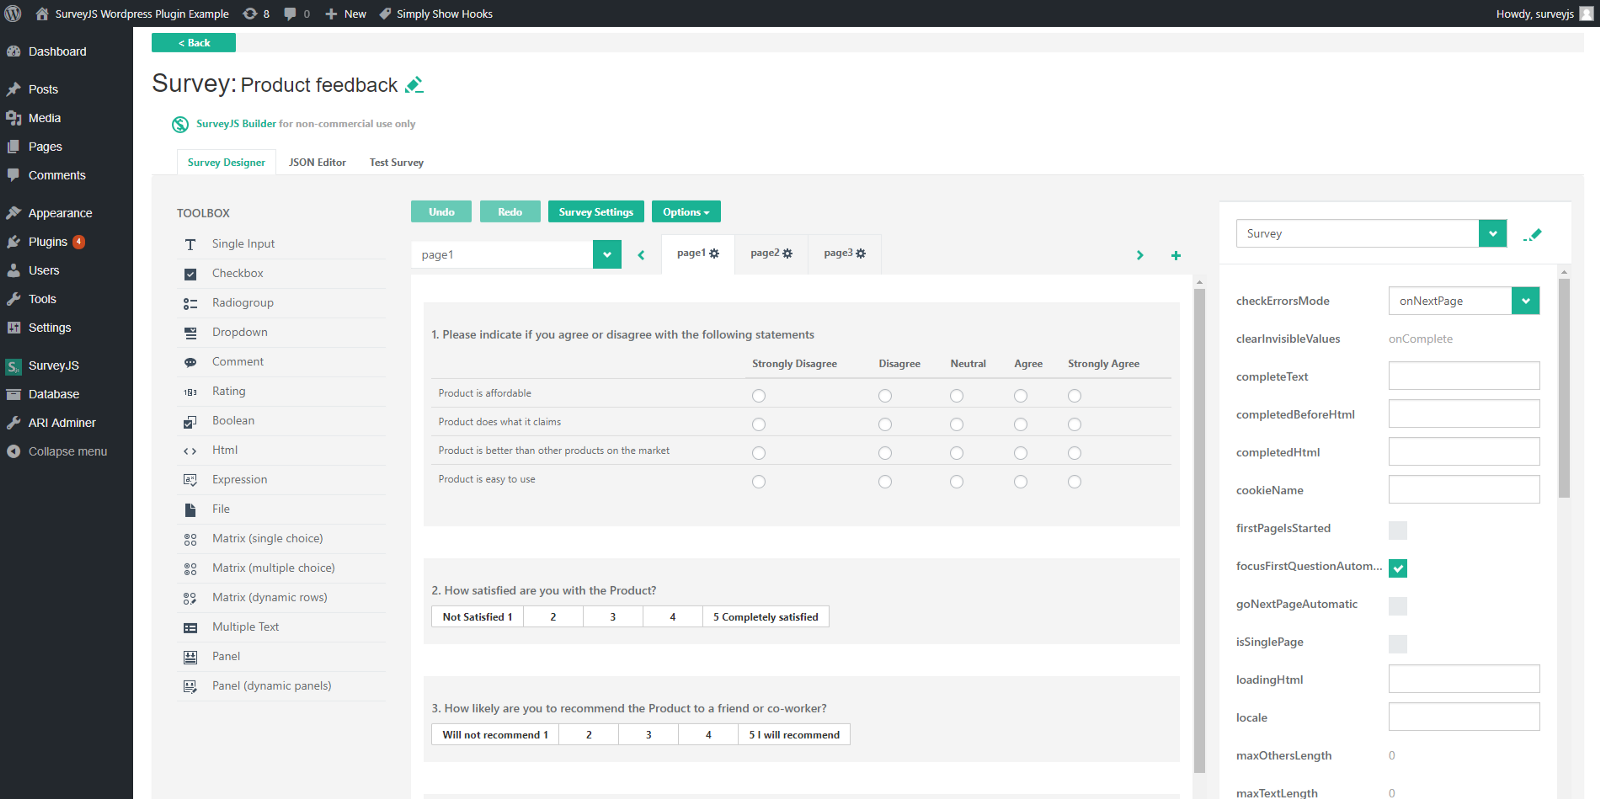Click the object editor pencil icon beside Survey

[x=1532, y=235]
